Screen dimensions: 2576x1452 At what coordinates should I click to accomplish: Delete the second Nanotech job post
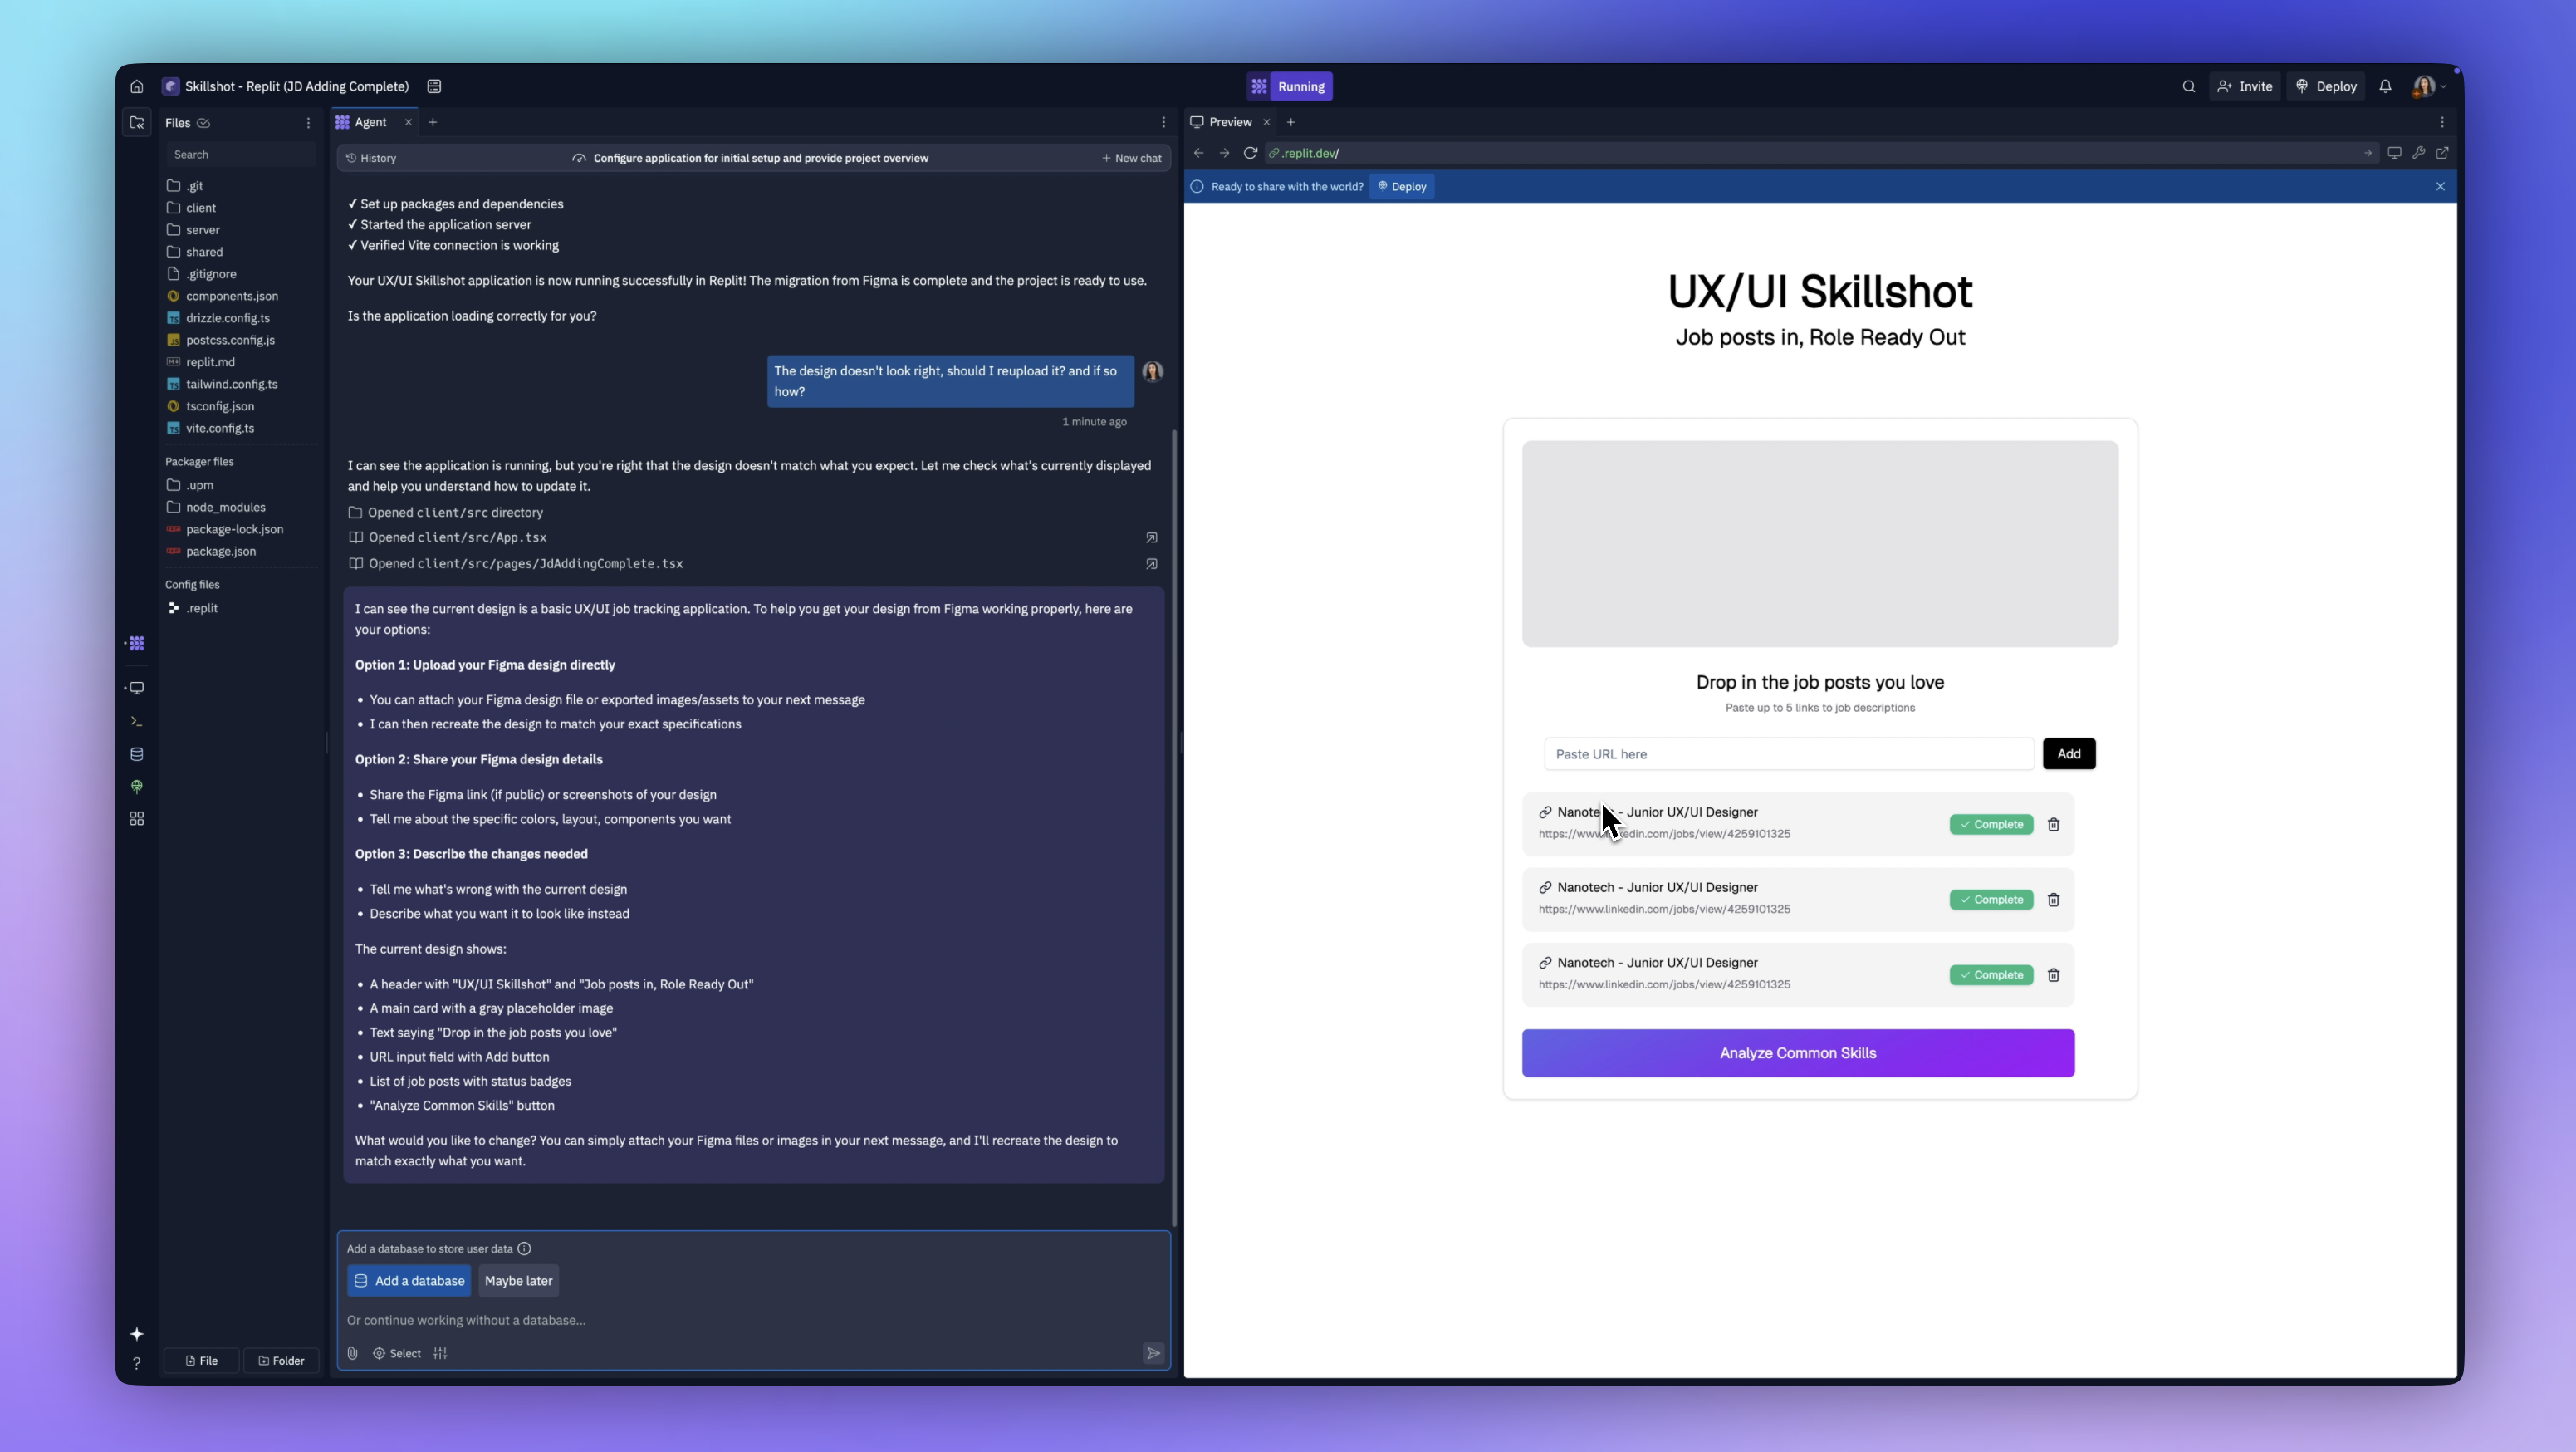[x=2053, y=899]
